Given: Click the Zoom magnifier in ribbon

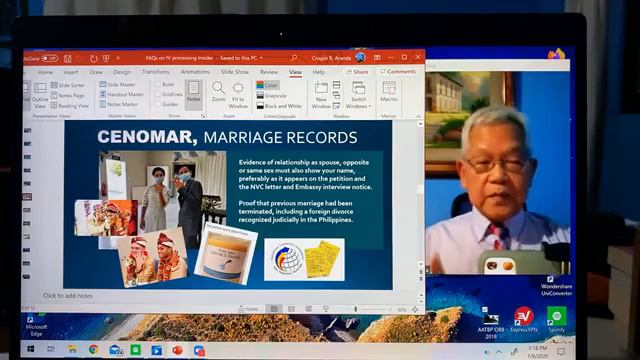Looking at the screenshot, I should (218, 92).
